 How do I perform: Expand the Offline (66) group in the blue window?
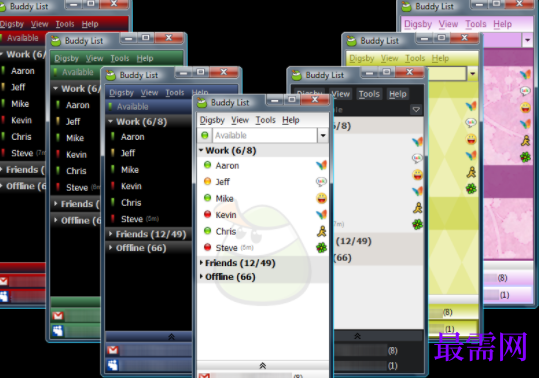(x=110, y=248)
